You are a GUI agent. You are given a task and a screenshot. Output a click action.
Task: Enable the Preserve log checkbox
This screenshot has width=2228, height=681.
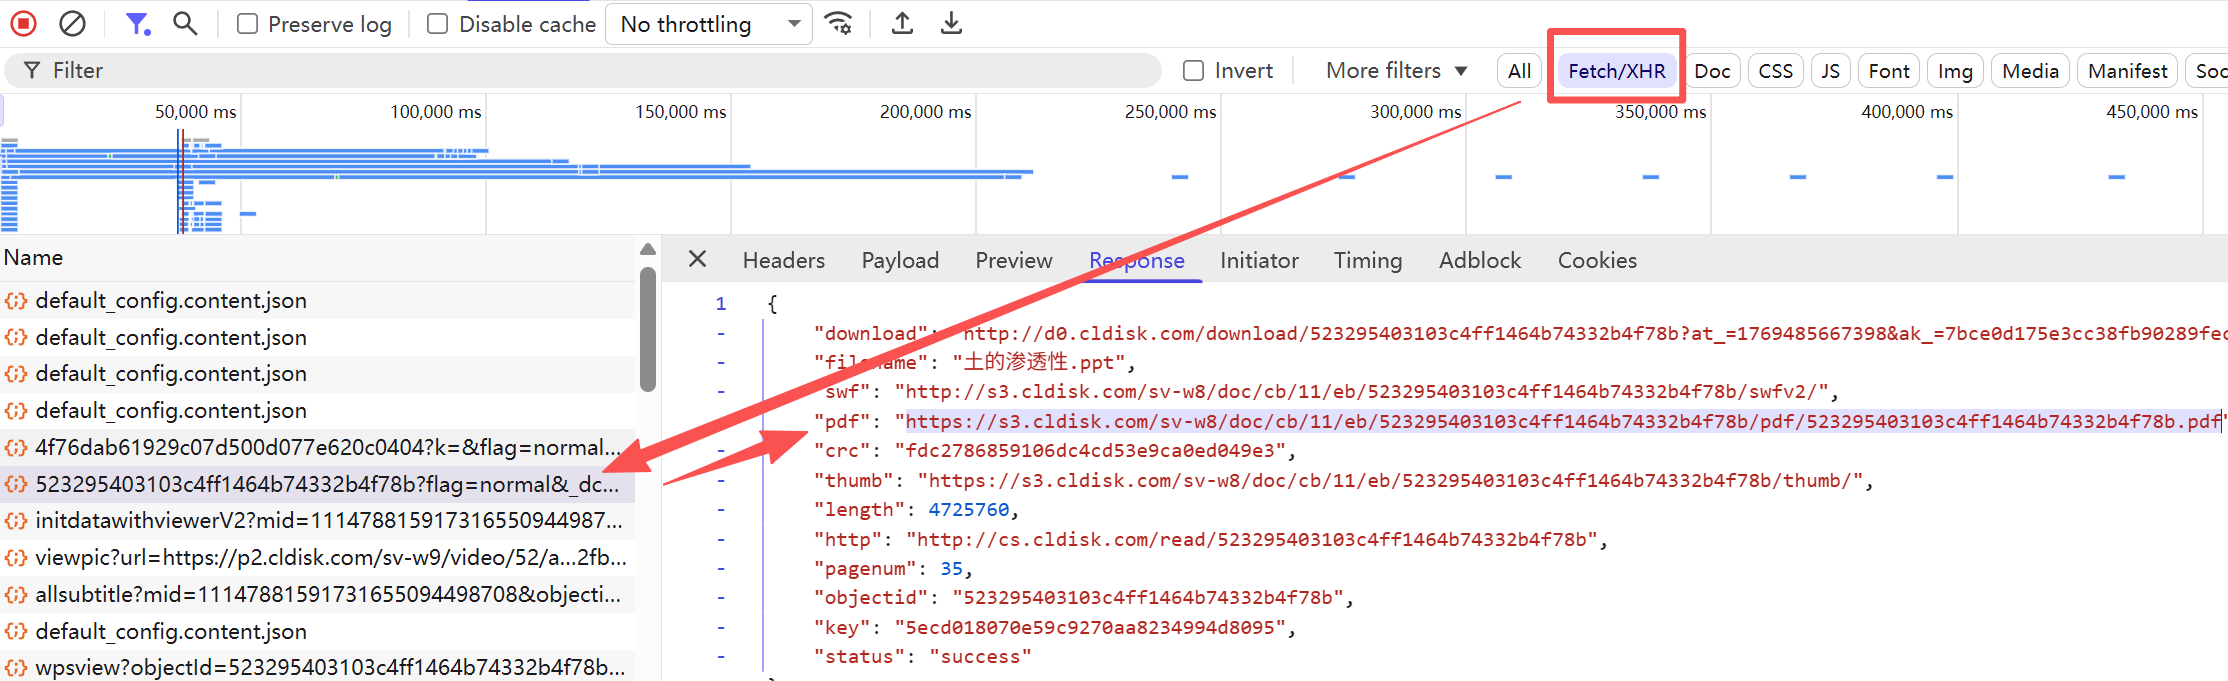point(247,24)
